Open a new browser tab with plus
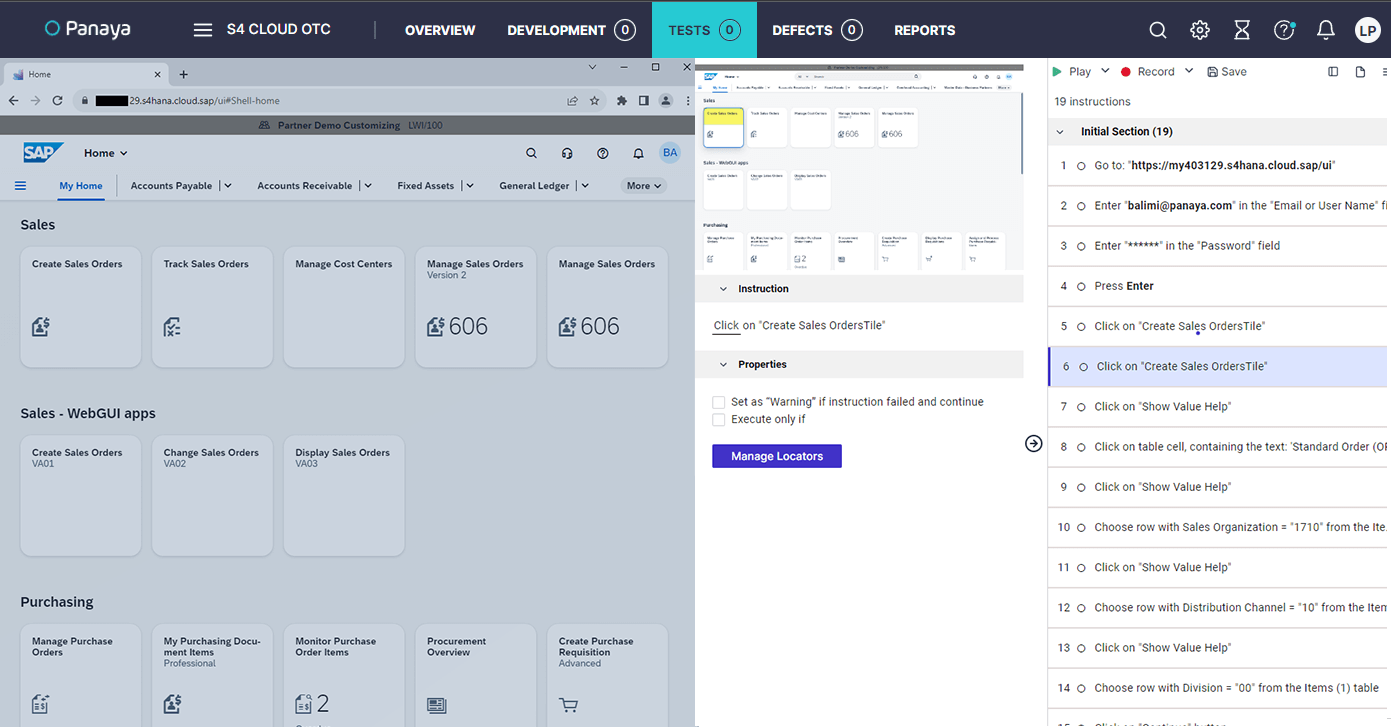 (x=184, y=74)
